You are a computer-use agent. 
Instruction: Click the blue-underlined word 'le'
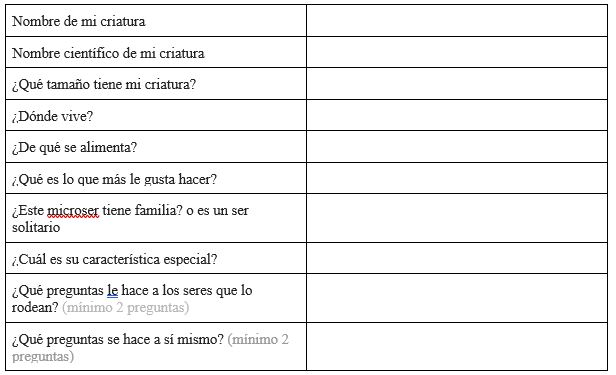point(112,291)
